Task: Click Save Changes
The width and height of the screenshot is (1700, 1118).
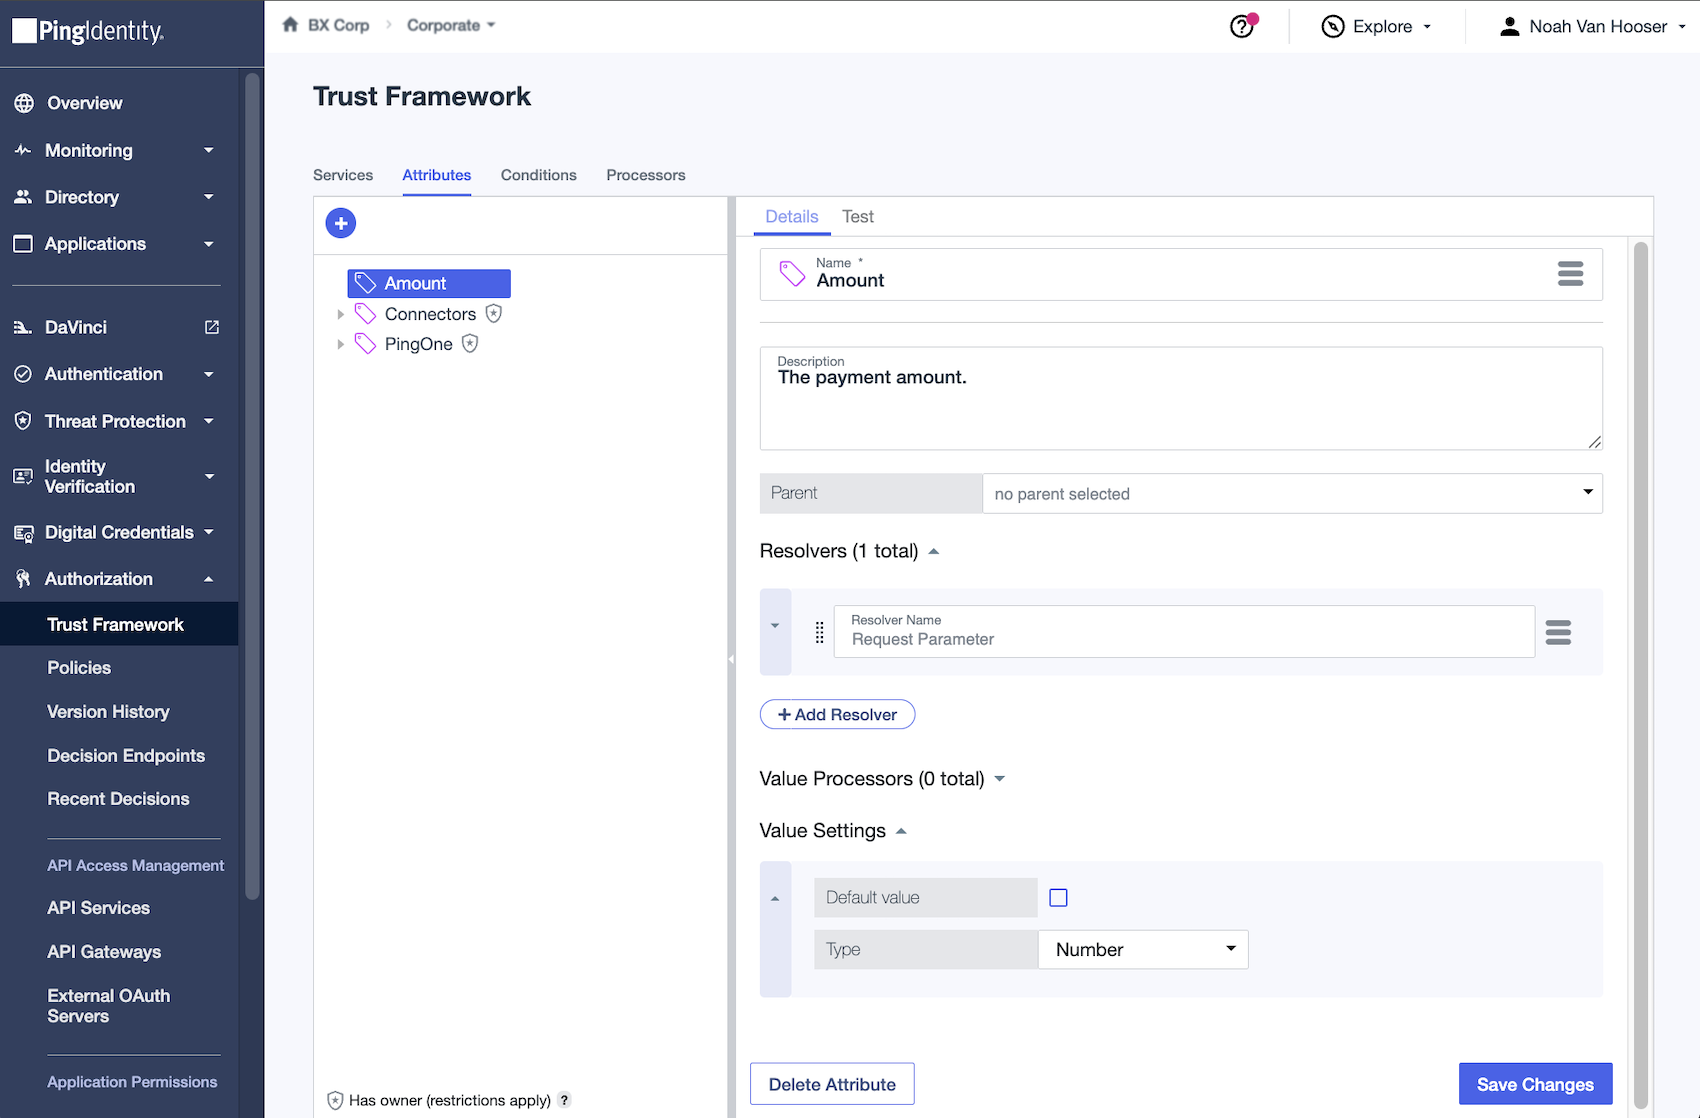Action: point(1535,1084)
